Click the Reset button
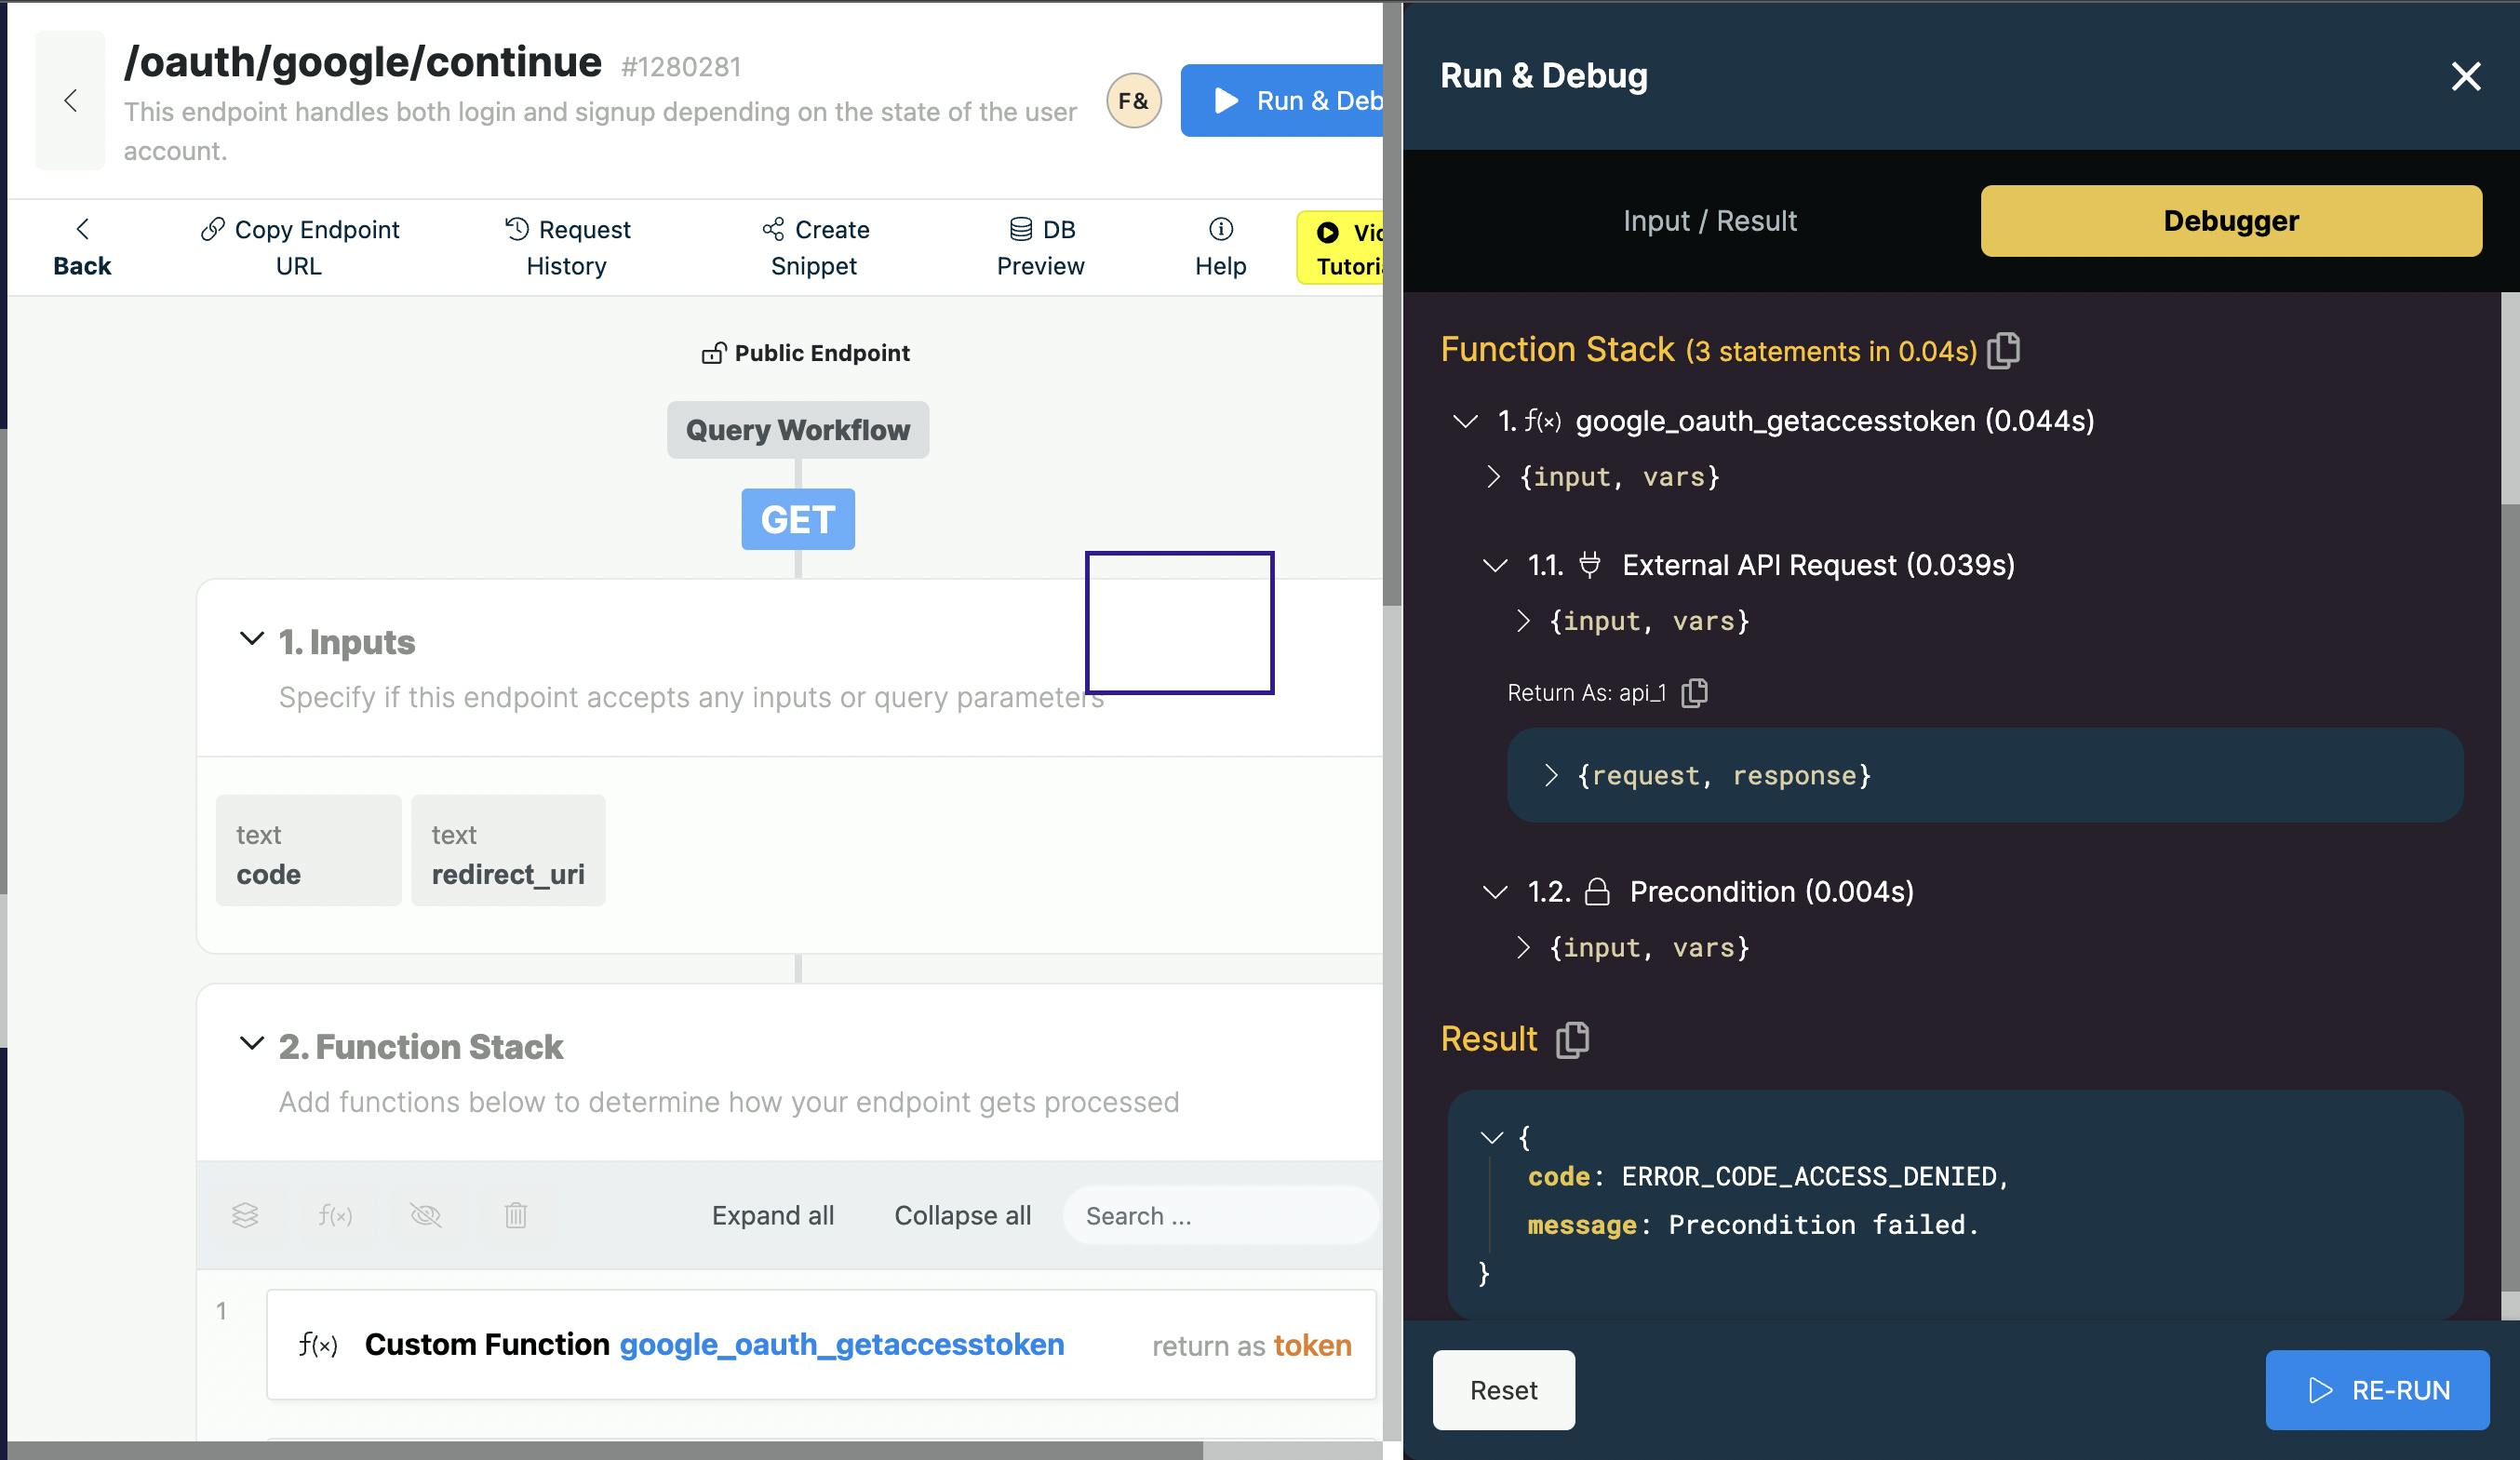This screenshot has height=1460, width=2520. [x=1503, y=1390]
